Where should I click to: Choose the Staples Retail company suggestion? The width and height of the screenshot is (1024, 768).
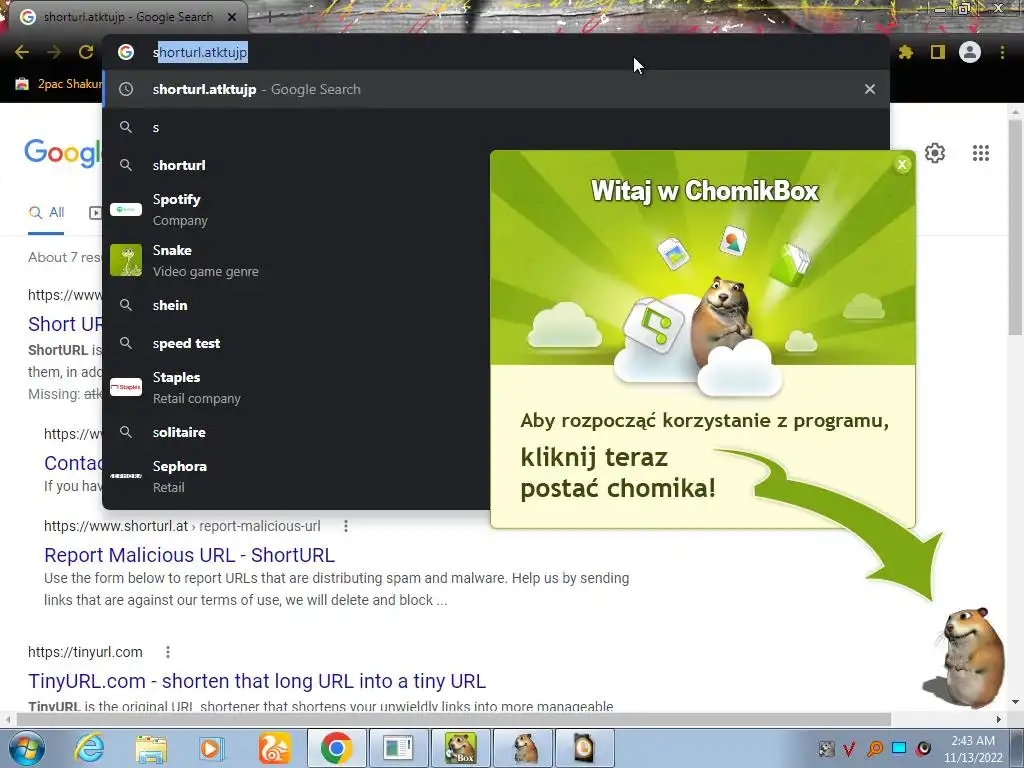point(295,387)
